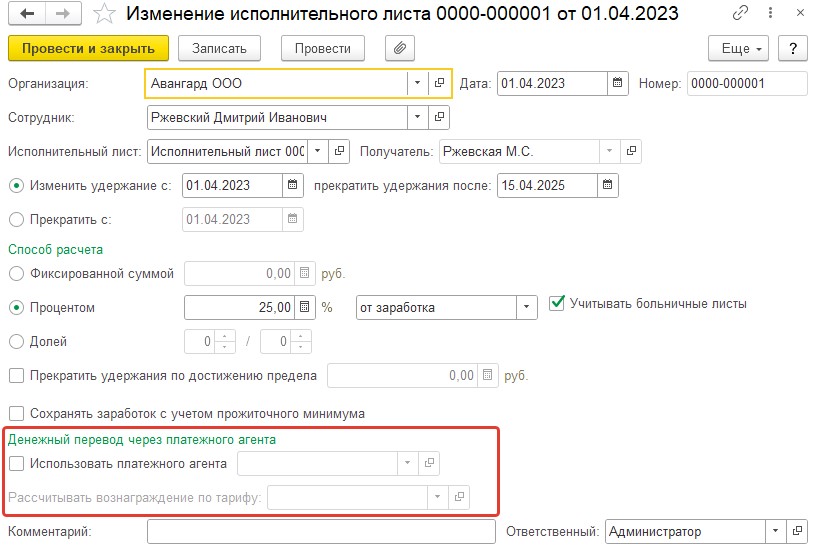Open calculator for the предела amount field

click(x=487, y=375)
